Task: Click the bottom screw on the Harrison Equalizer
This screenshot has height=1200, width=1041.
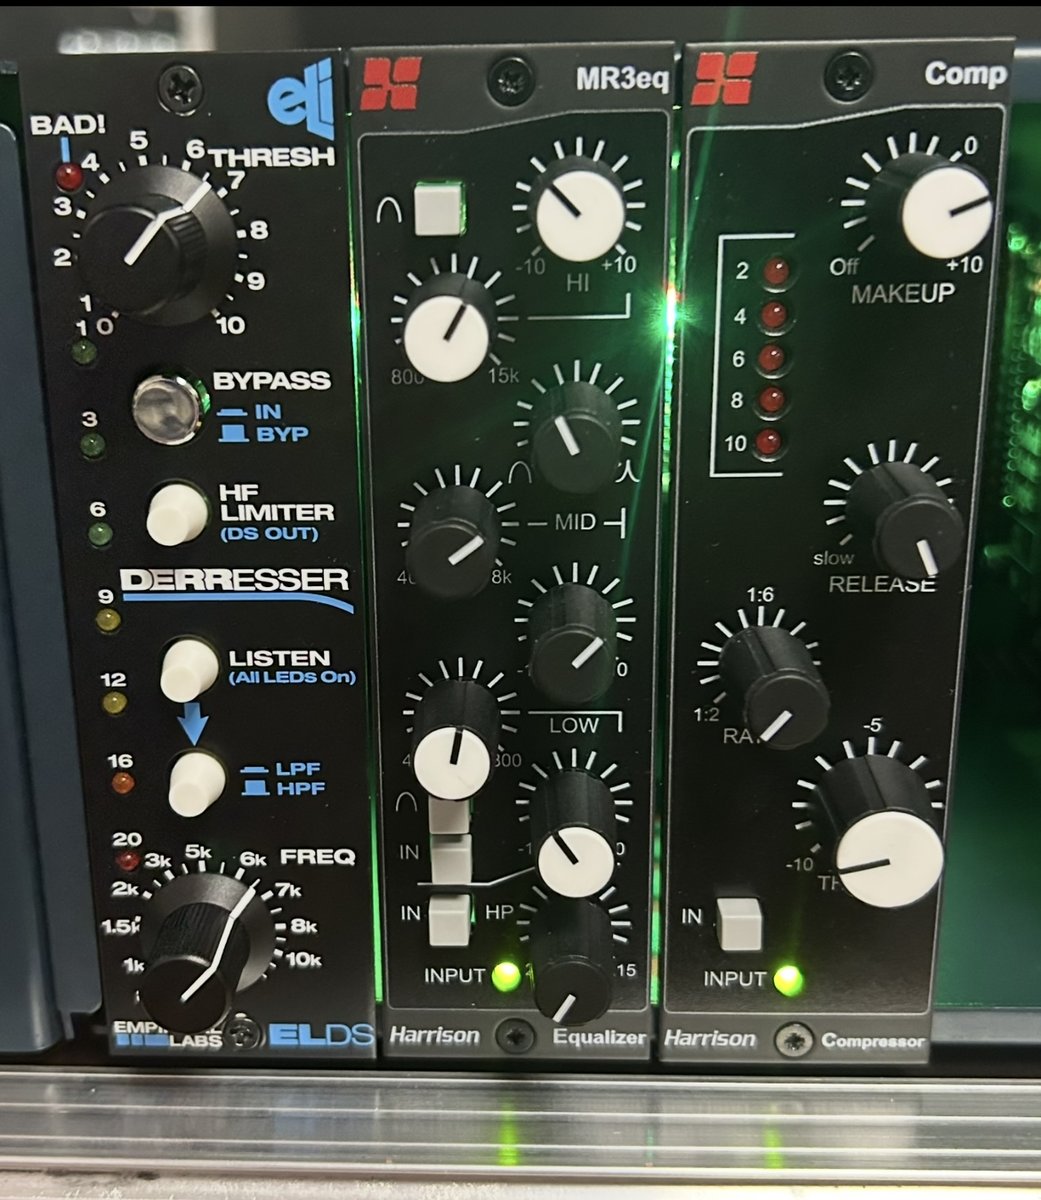Action: 517,1034
